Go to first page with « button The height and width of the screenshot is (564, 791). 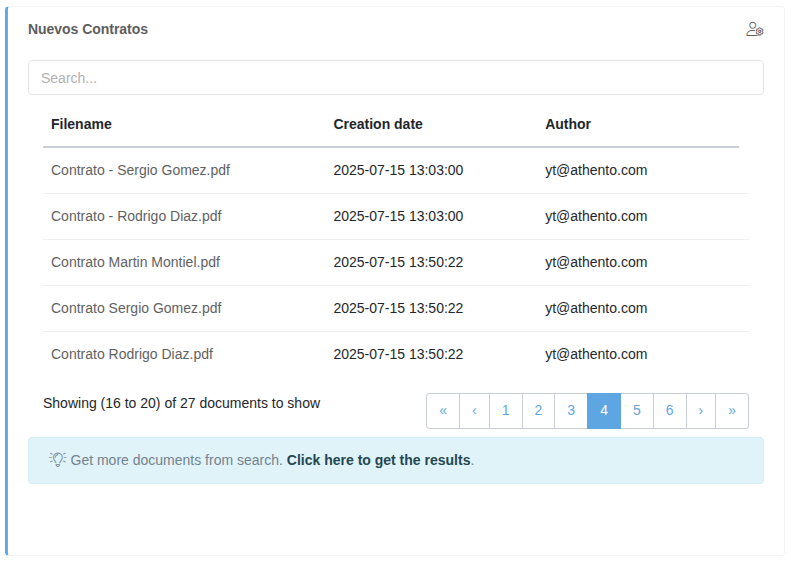443,411
